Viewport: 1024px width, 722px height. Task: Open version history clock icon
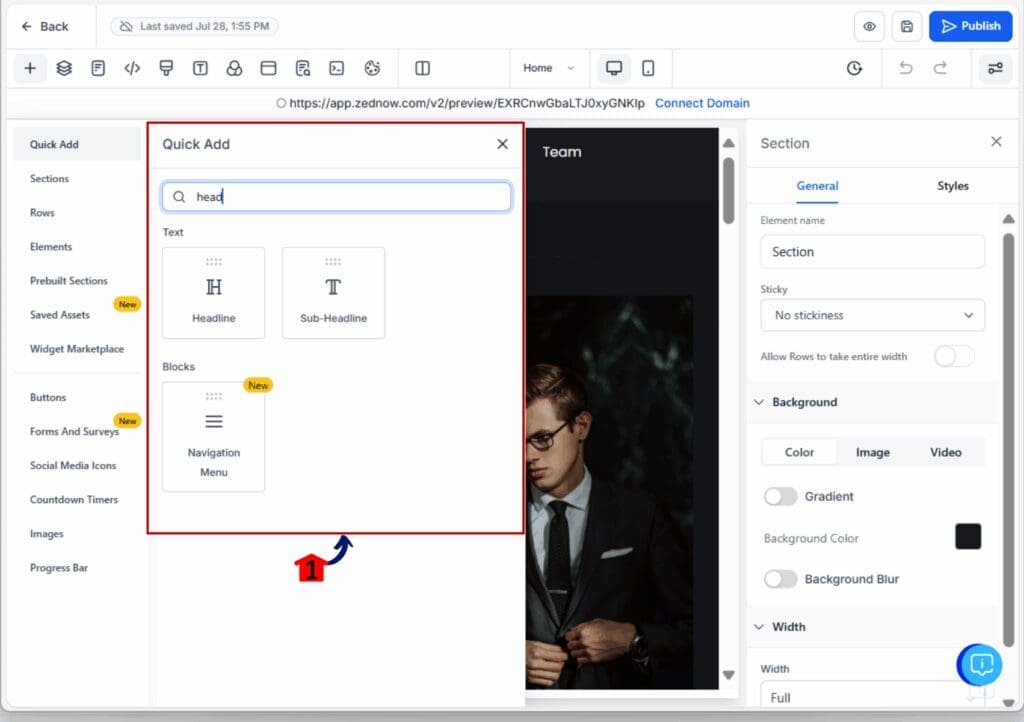pyautogui.click(x=854, y=68)
